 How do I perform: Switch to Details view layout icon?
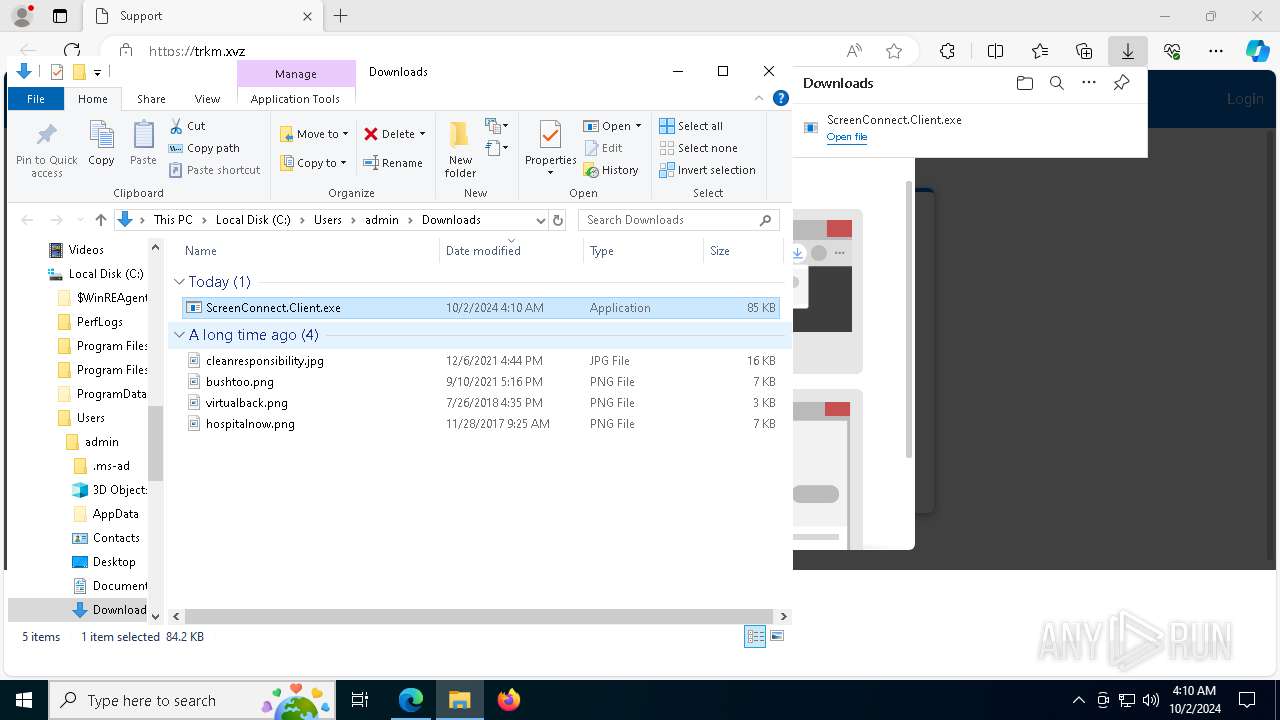(755, 637)
